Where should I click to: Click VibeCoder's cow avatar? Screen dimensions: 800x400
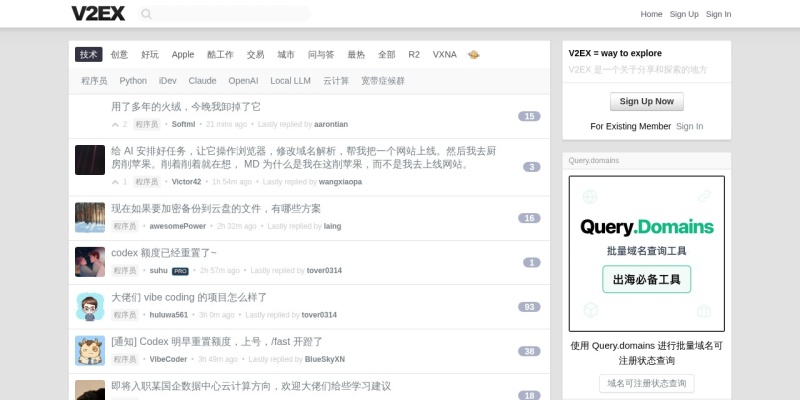90,351
